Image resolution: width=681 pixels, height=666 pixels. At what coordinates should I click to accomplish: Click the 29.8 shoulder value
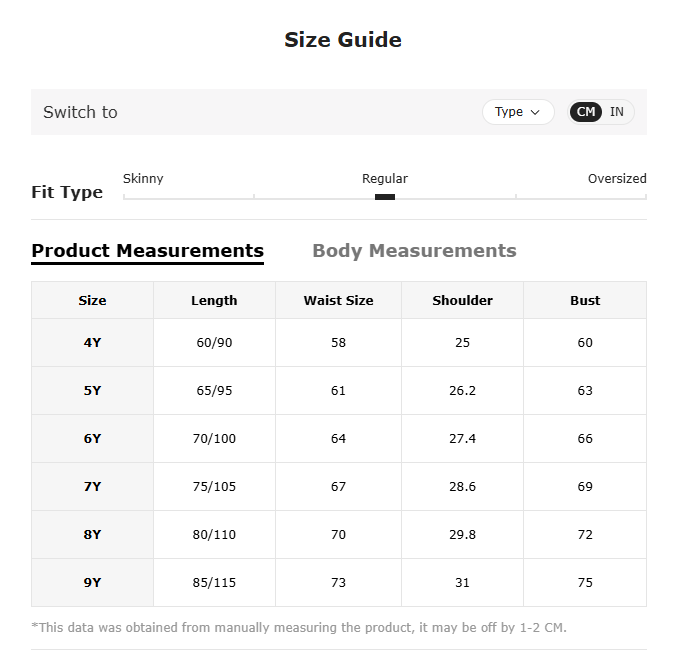tap(463, 535)
